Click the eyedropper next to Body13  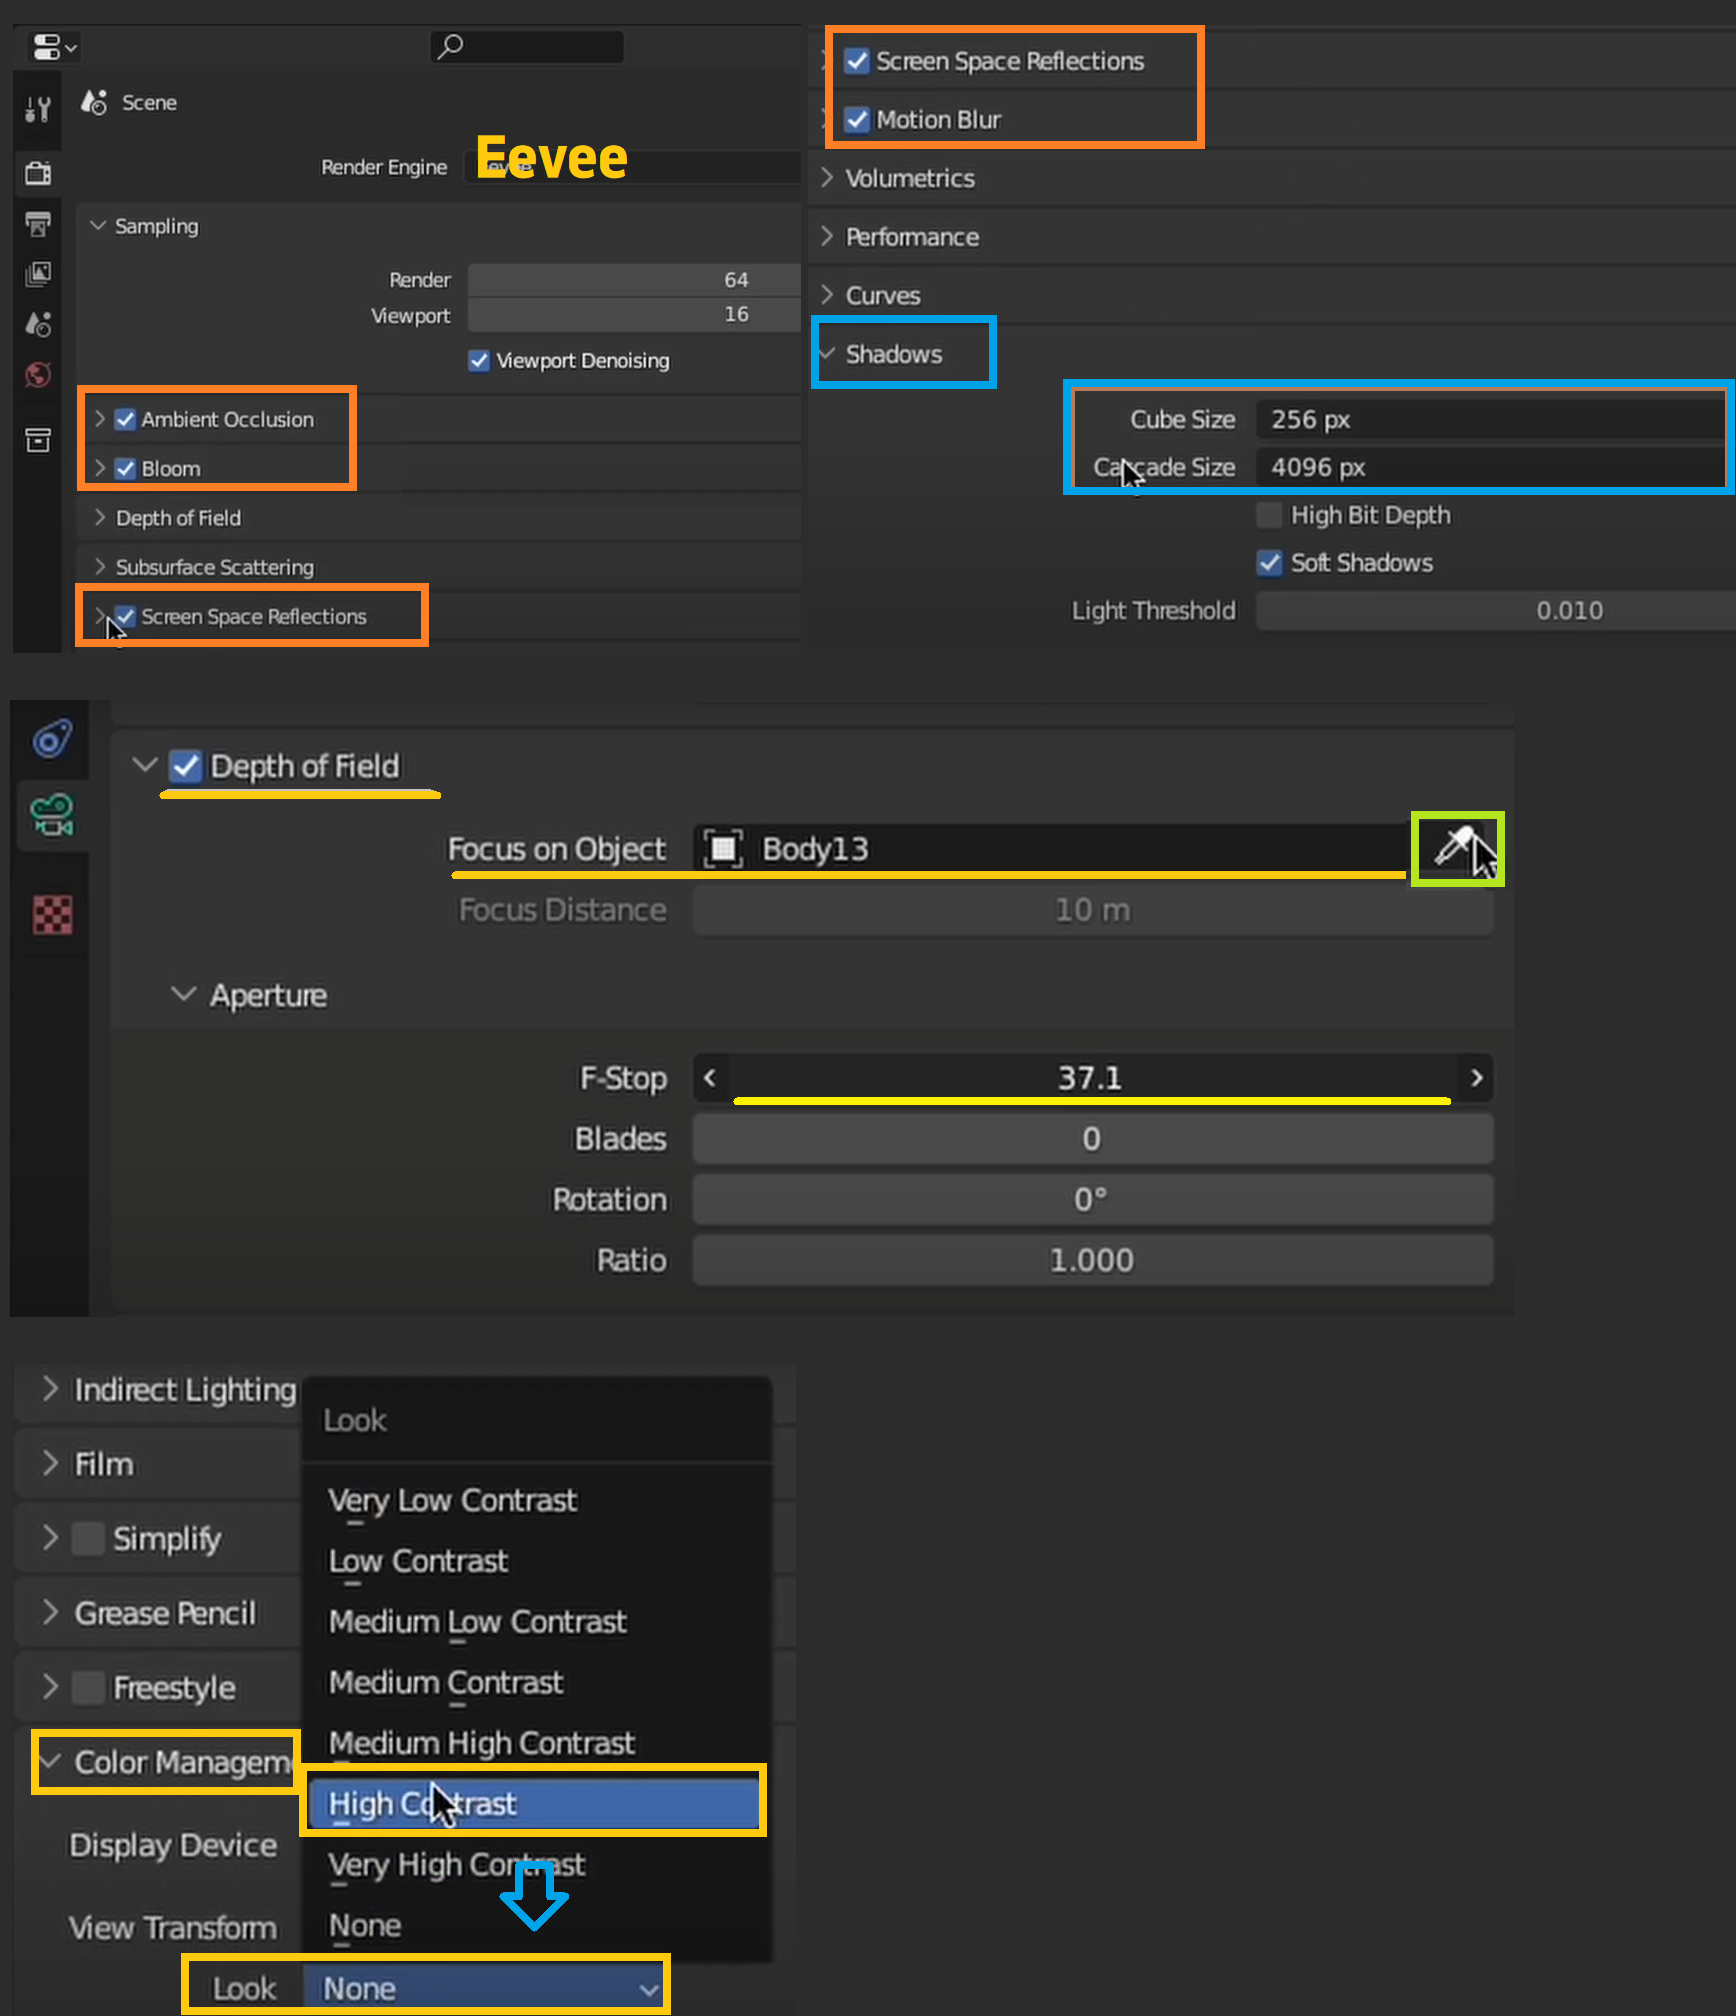coord(1456,848)
